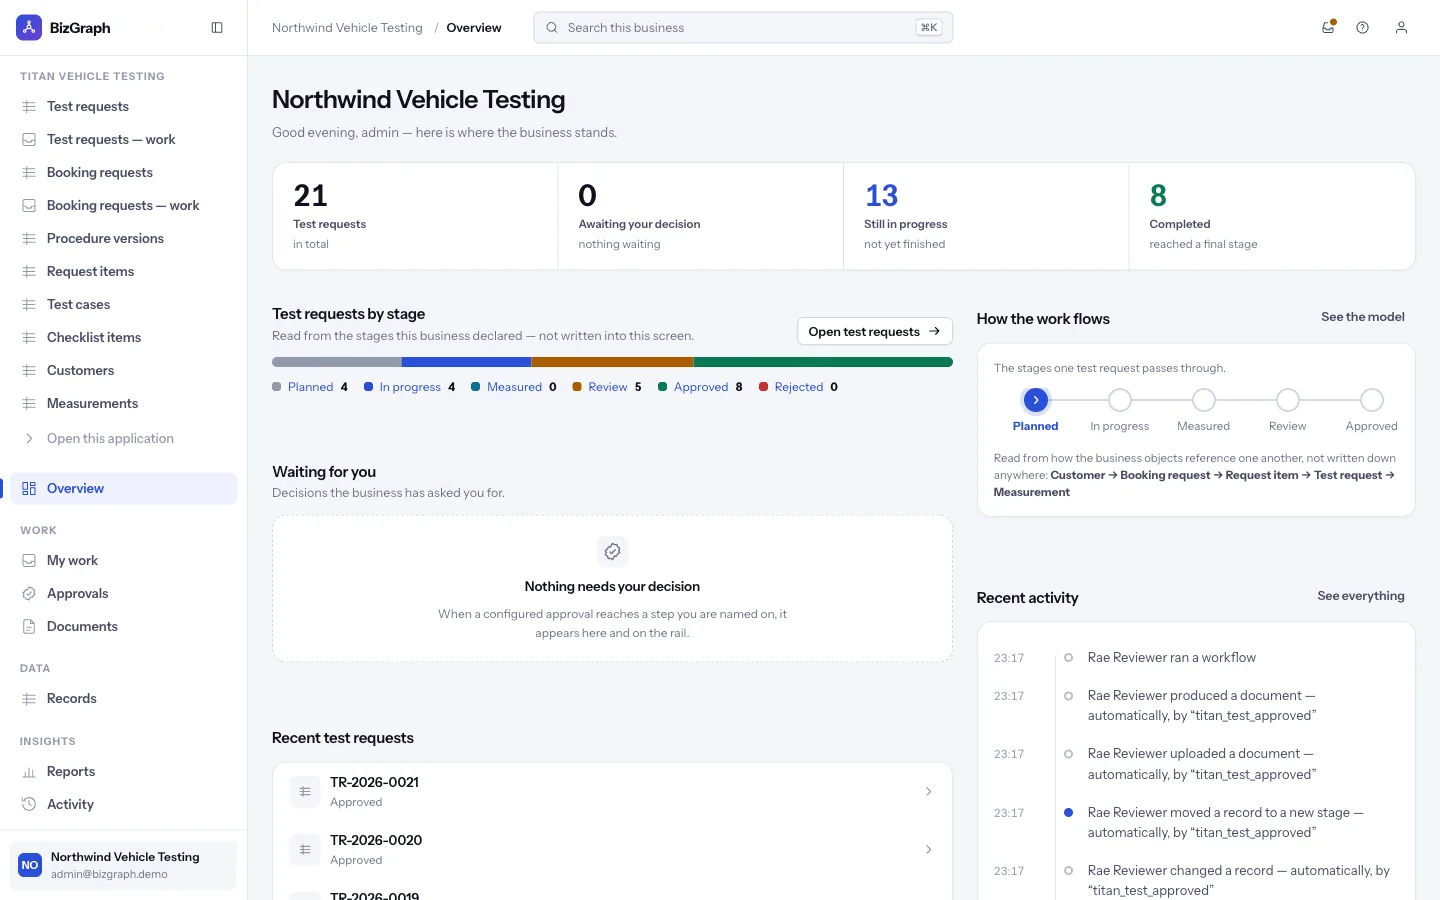Select the Planned stage circle

(1036, 400)
